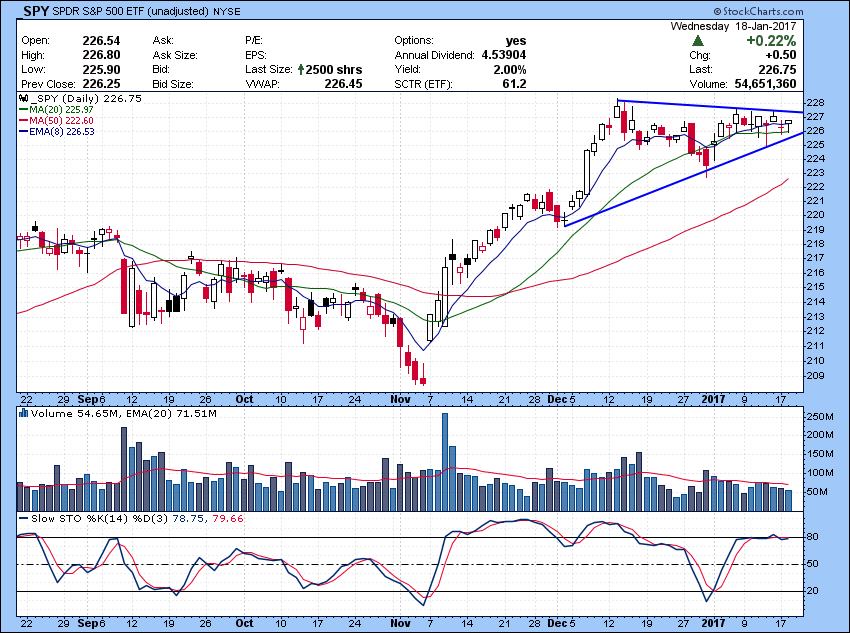This screenshot has height=633, width=850.
Task: Click the Low value 225.90
Action: click(101, 69)
